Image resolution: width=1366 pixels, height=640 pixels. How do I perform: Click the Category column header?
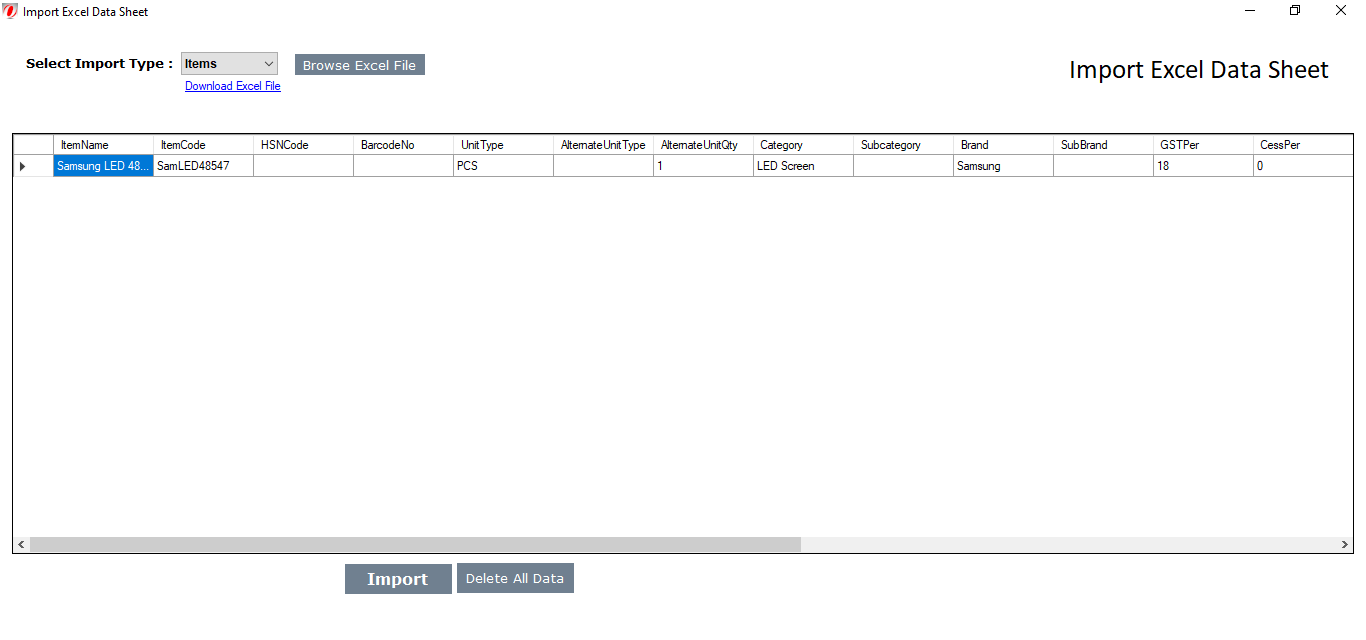tap(804, 145)
